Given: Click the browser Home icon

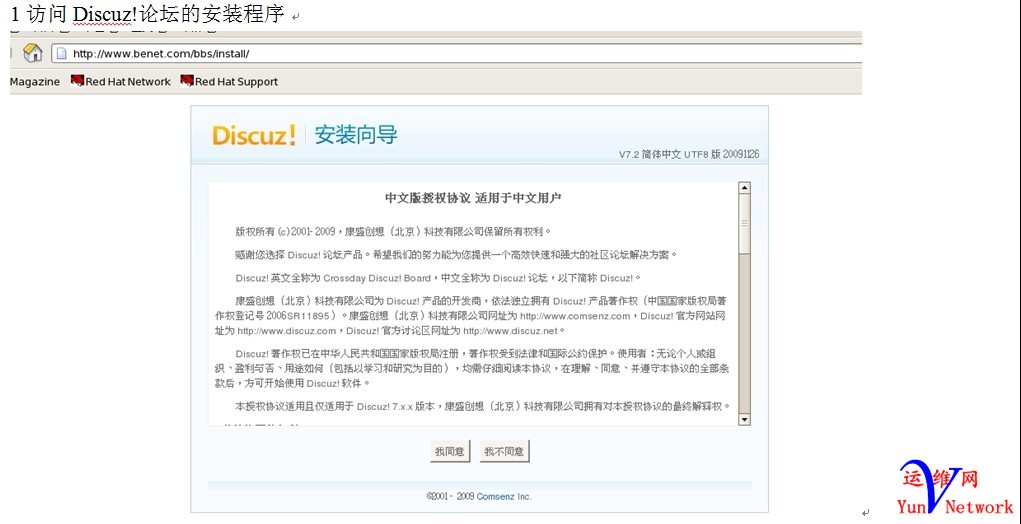Looking at the screenshot, I should [x=33, y=53].
